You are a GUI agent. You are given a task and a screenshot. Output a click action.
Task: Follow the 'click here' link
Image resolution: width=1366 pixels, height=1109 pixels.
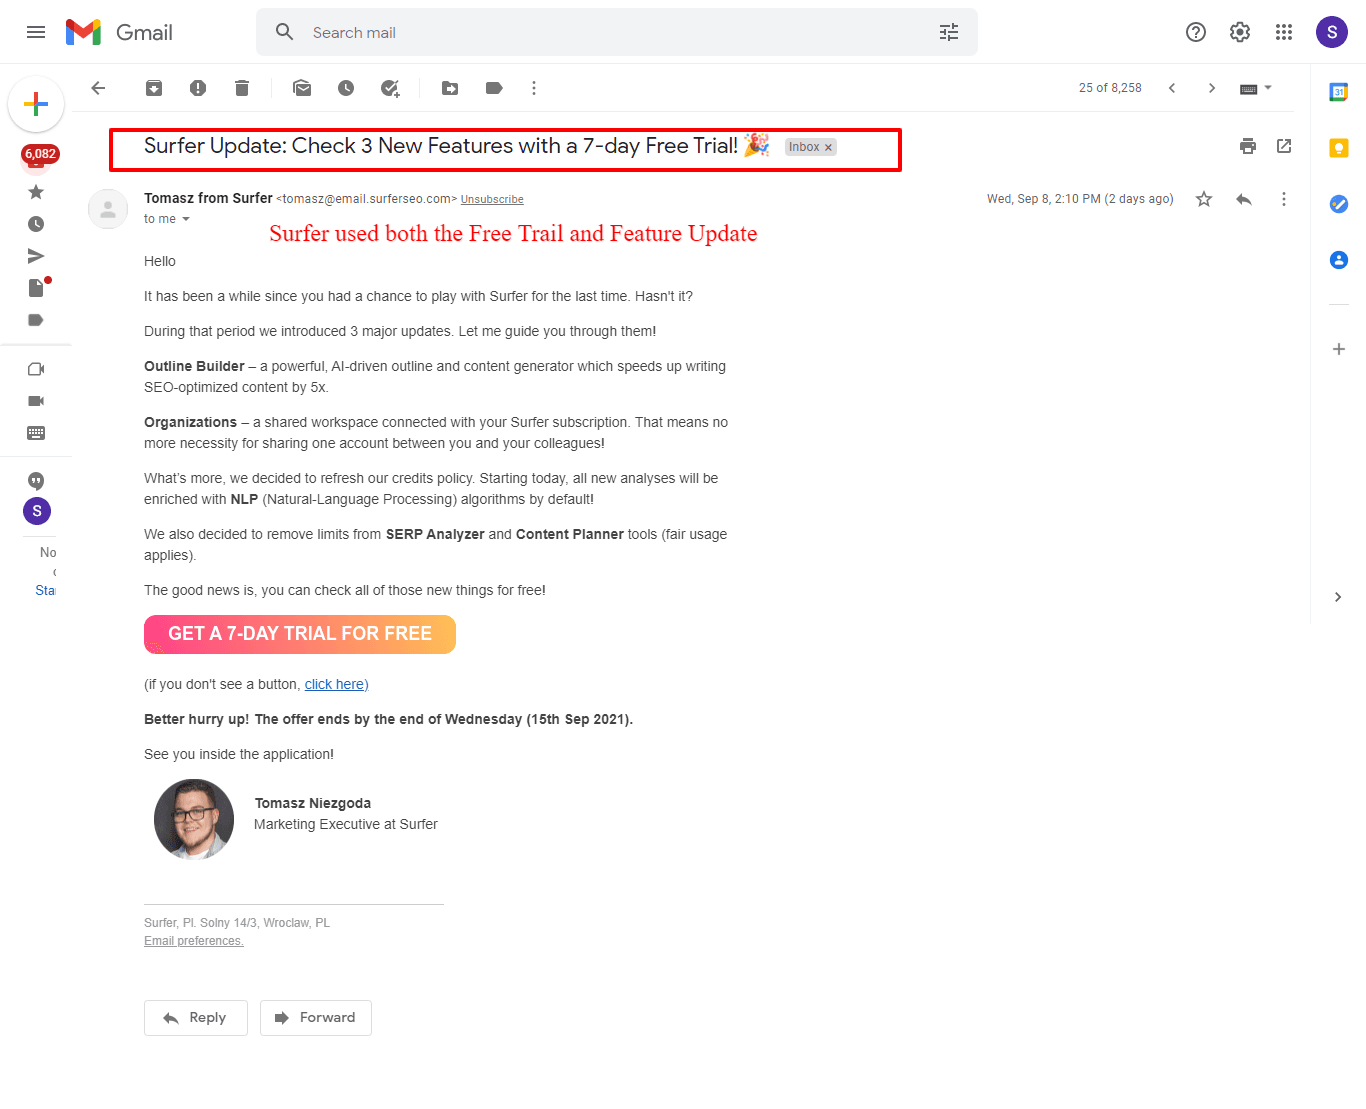(336, 684)
